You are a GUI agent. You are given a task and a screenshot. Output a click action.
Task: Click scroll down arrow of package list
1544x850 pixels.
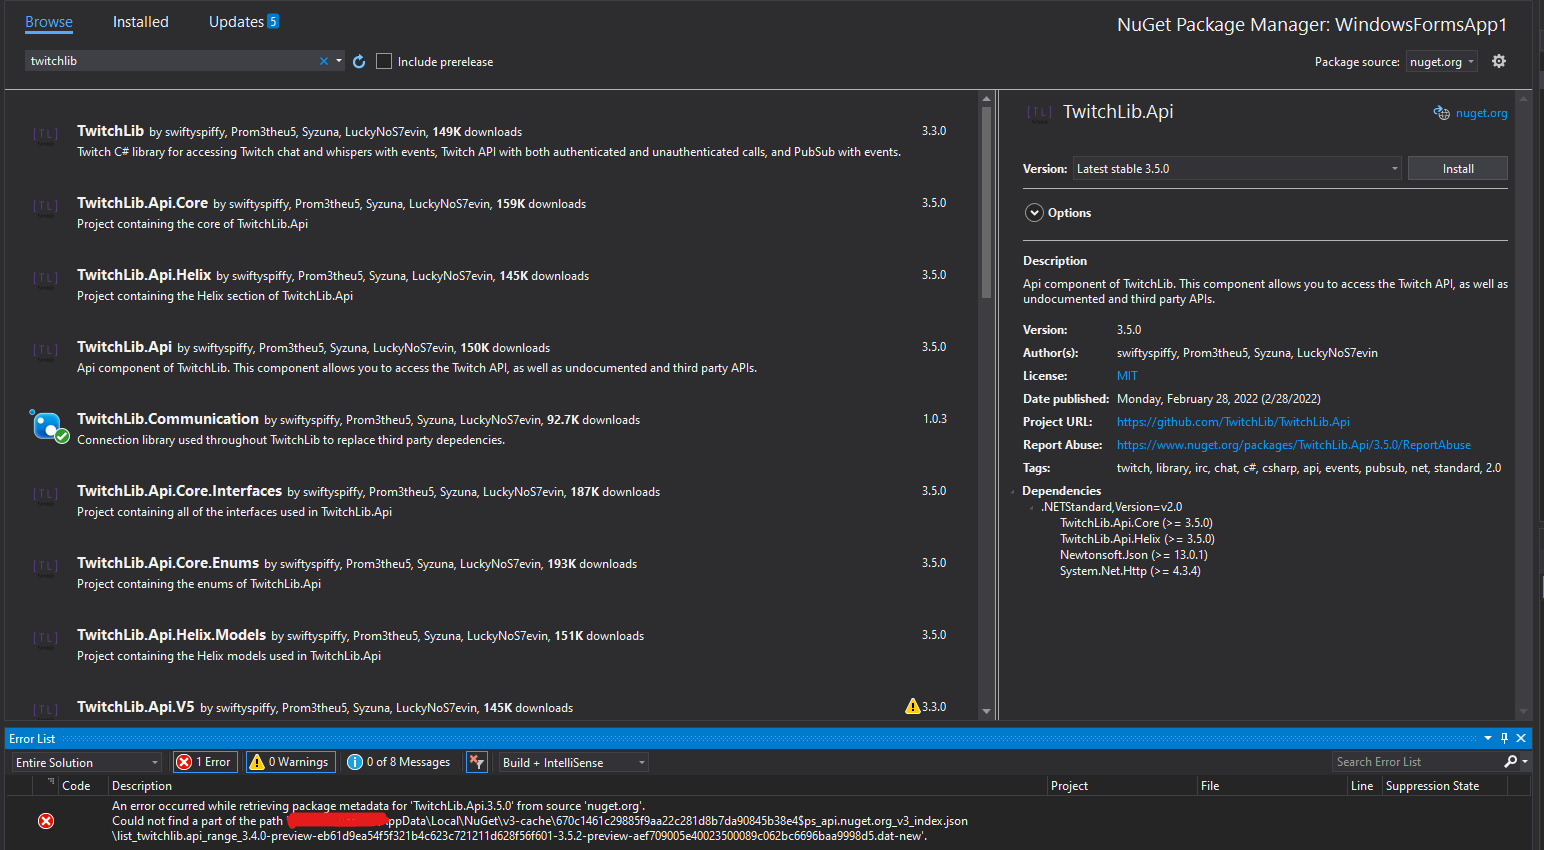coord(986,711)
